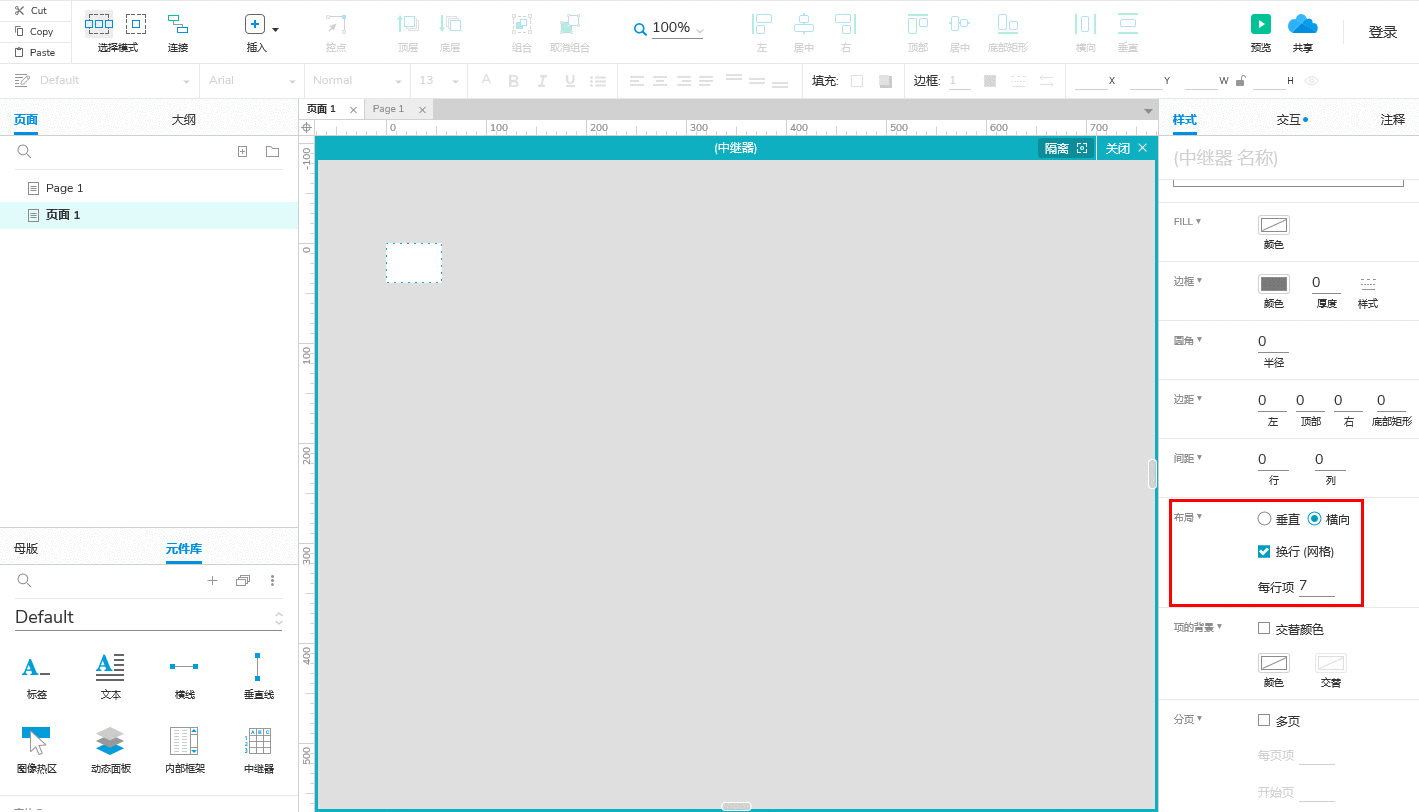The height and width of the screenshot is (812, 1419).
Task: Select the 中继器 repeater widget
Action: [259, 751]
